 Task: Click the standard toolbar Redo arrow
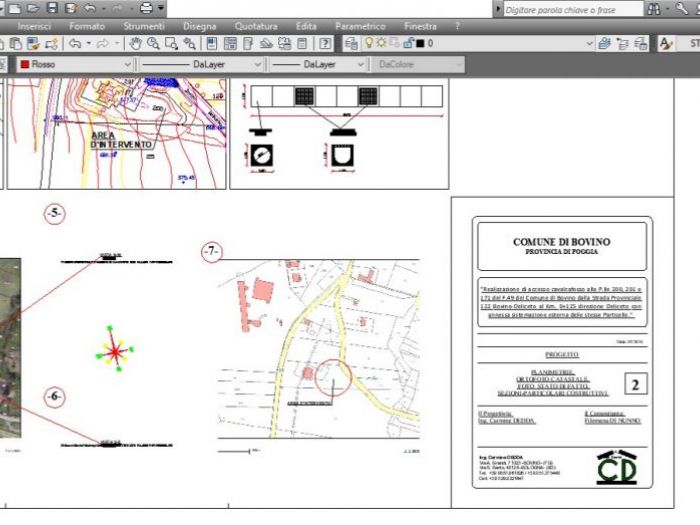[102, 44]
